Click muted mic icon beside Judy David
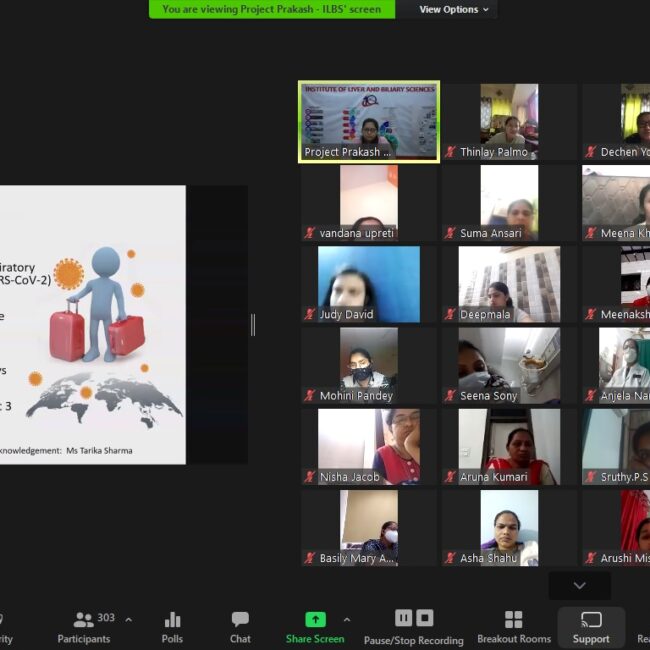The width and height of the screenshot is (650, 650). pyautogui.click(x=310, y=314)
